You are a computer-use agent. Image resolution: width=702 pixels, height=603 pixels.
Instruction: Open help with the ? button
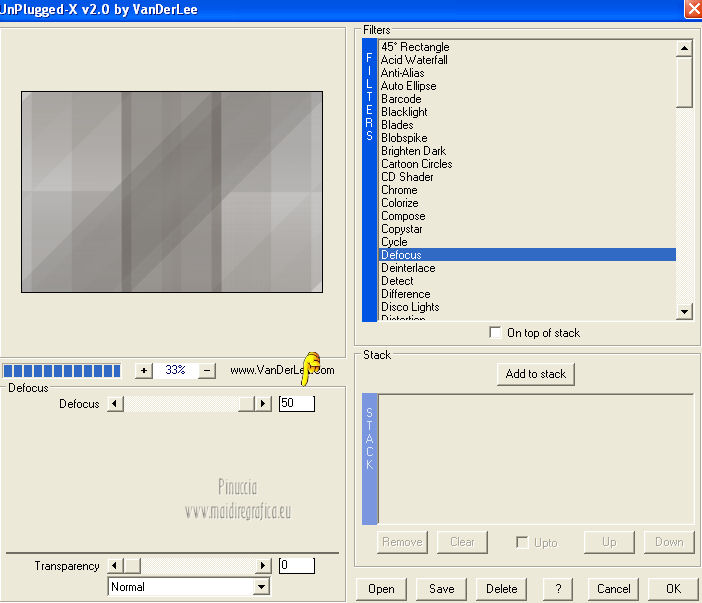coord(558,589)
